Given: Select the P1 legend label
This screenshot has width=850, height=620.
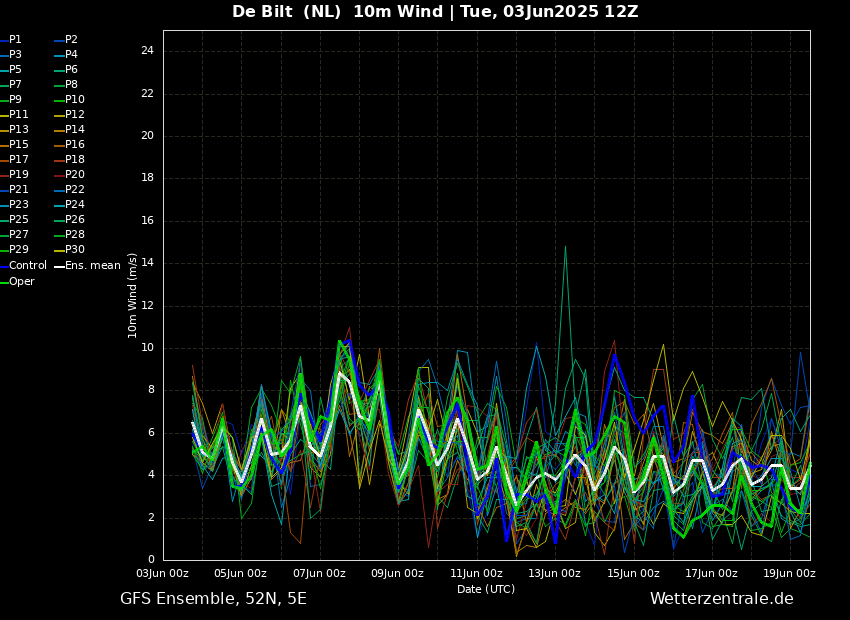Looking at the screenshot, I should 15,40.
